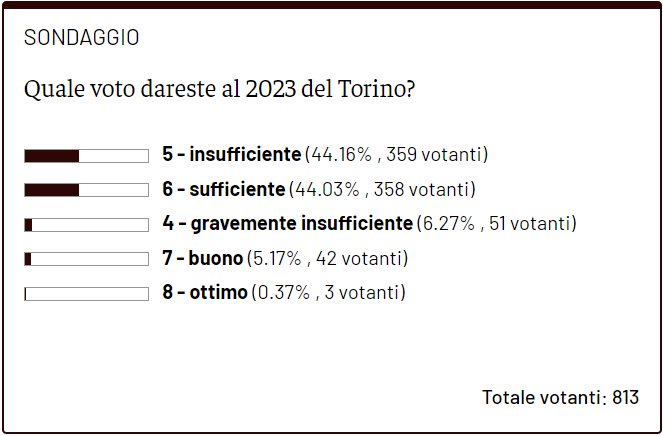This screenshot has height=436, width=663.
Task: Click the progress bar for '5 - insufficiente'
Action: tap(86, 155)
